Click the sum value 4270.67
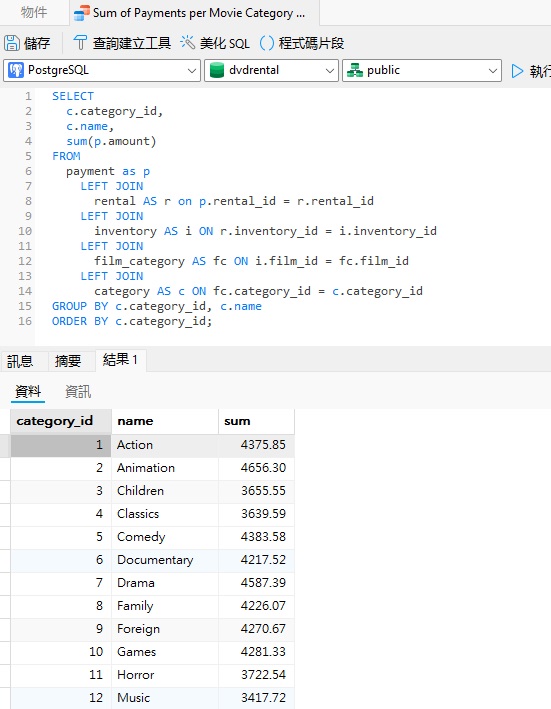This screenshot has width=551, height=709. pos(256,629)
